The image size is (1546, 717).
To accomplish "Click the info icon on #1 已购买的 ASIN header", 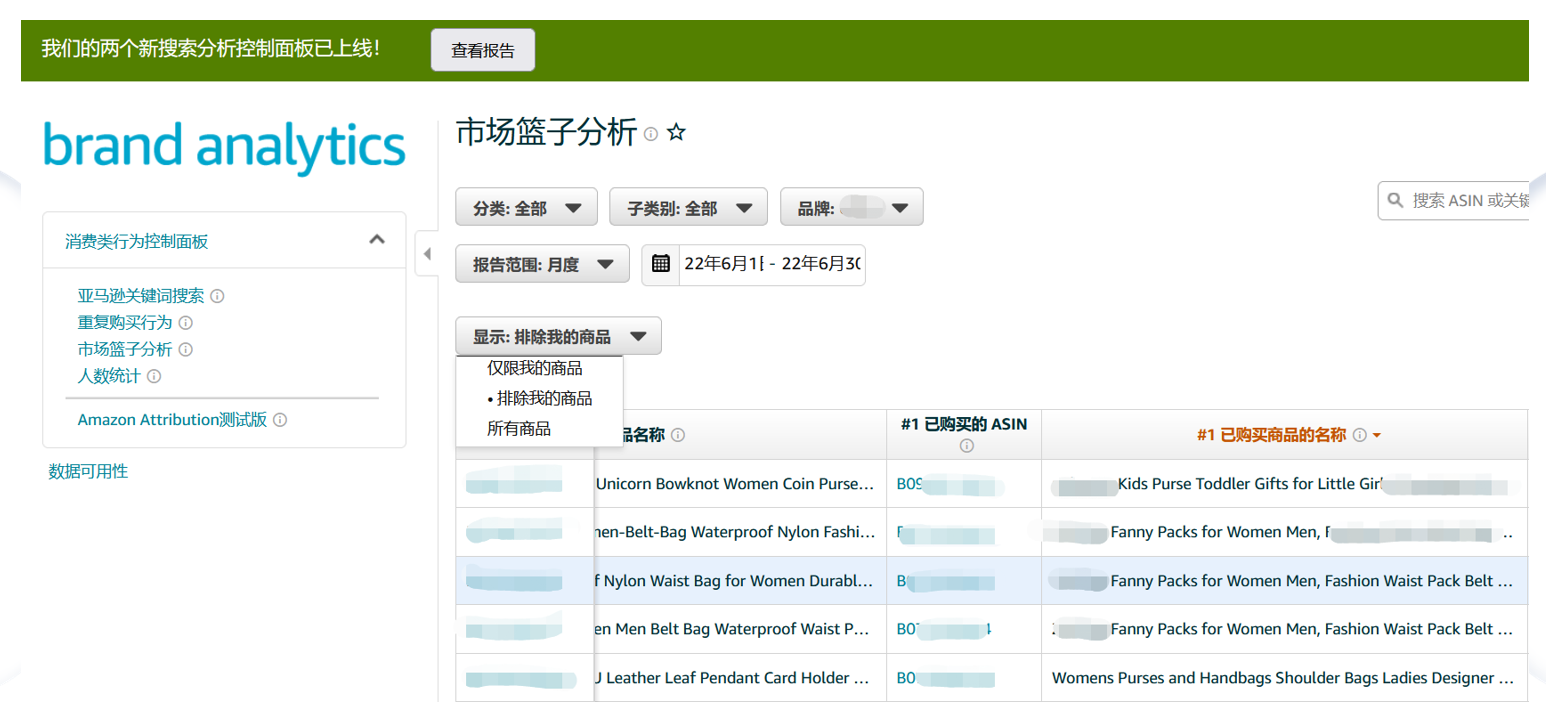I will pos(965,444).
